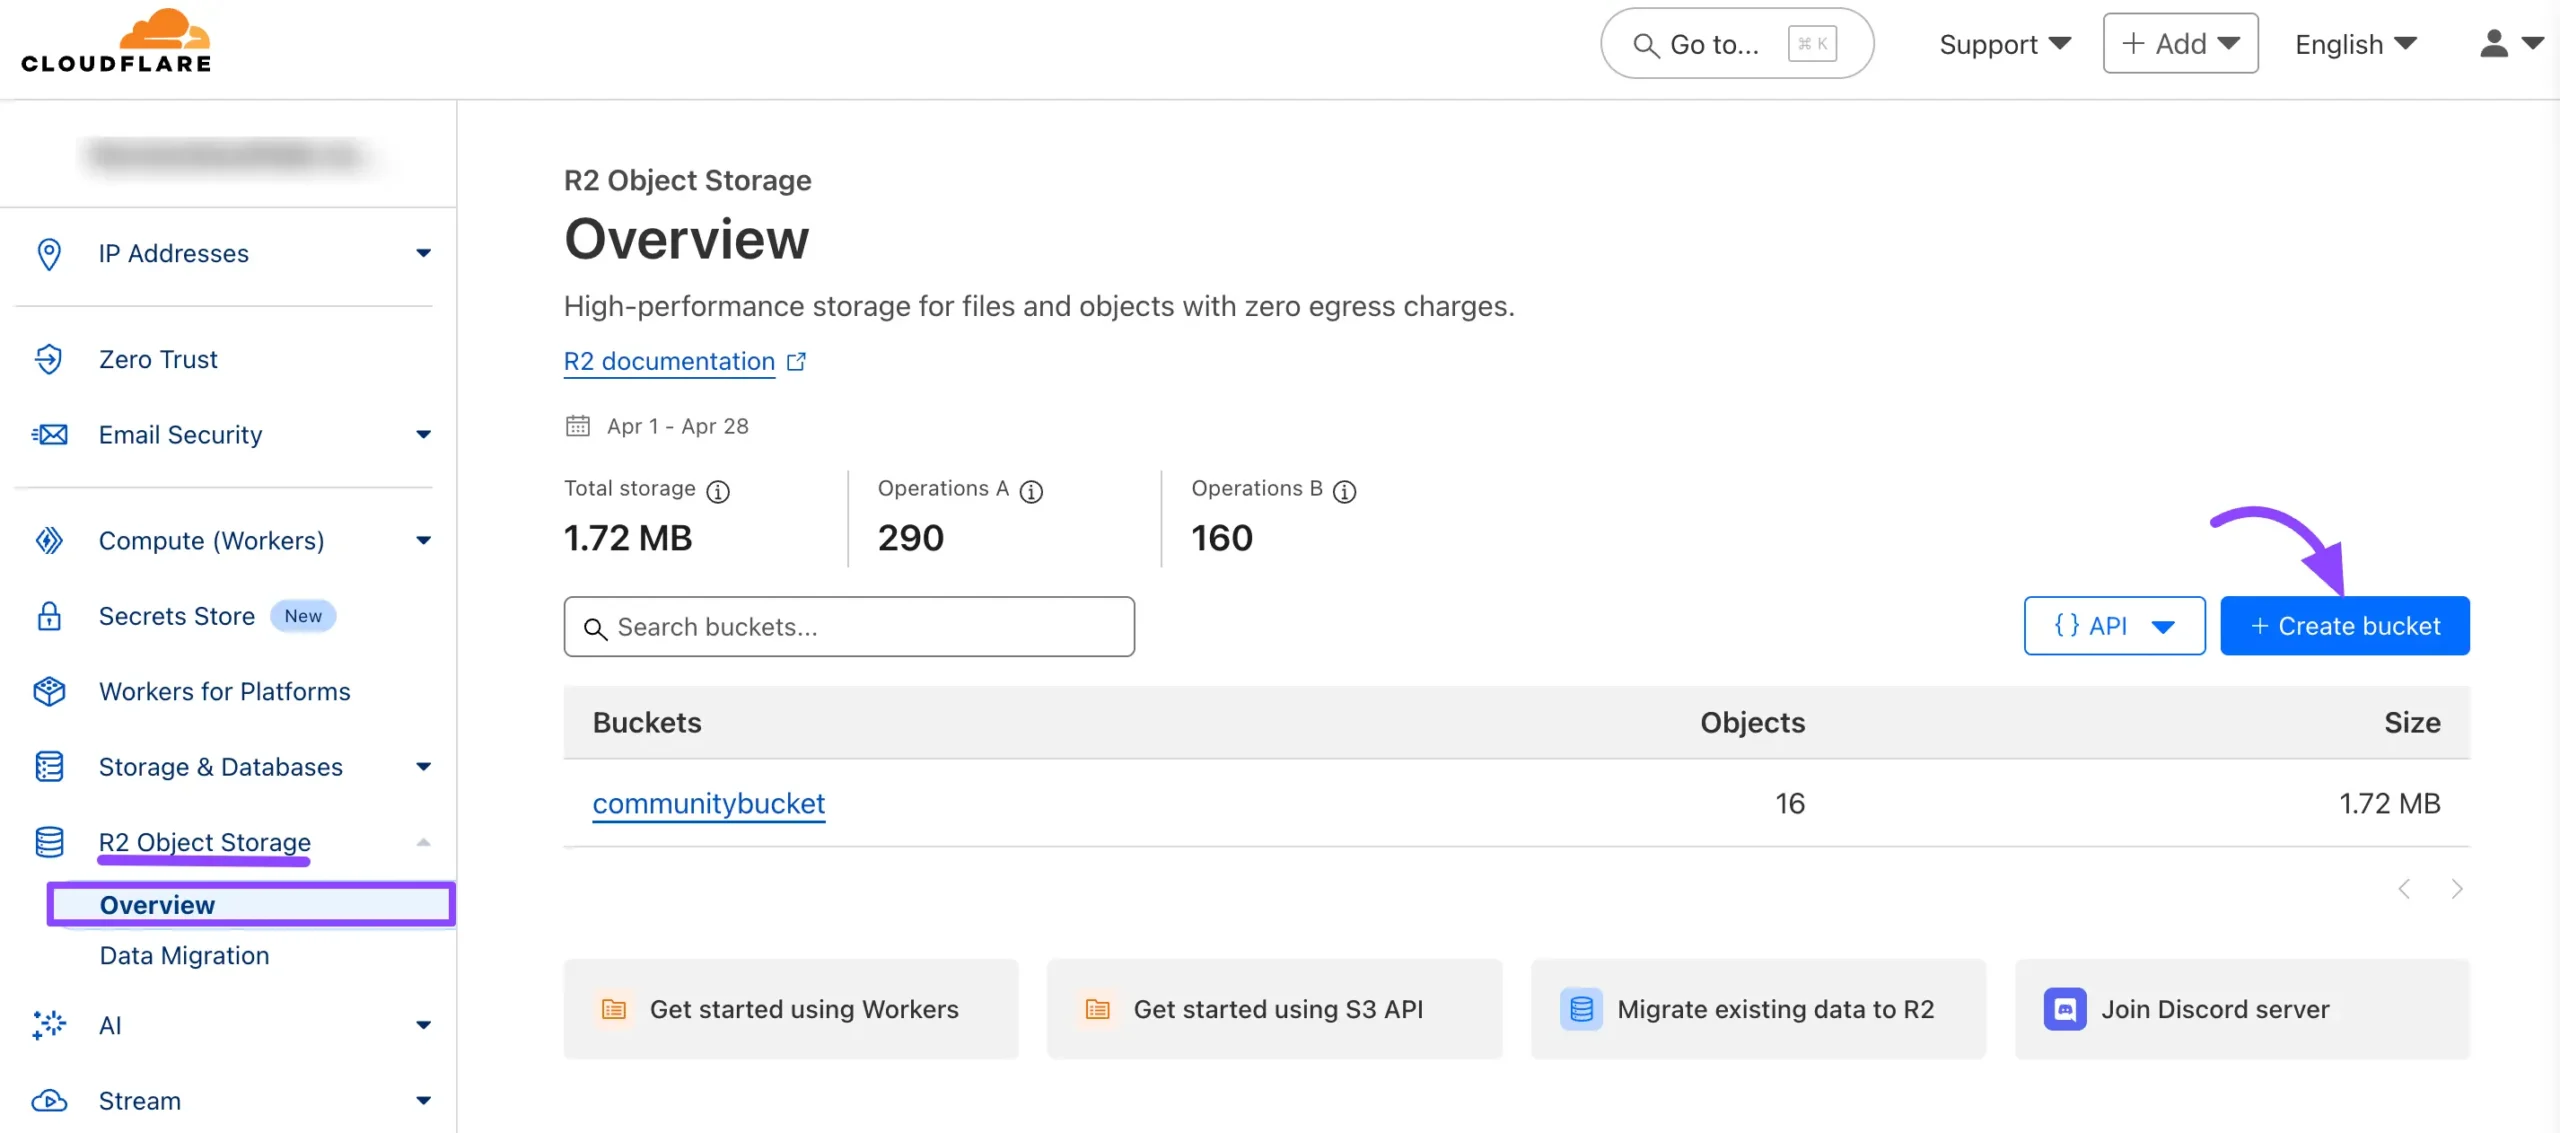Click the Get started using S3 API icon

(1098, 1010)
